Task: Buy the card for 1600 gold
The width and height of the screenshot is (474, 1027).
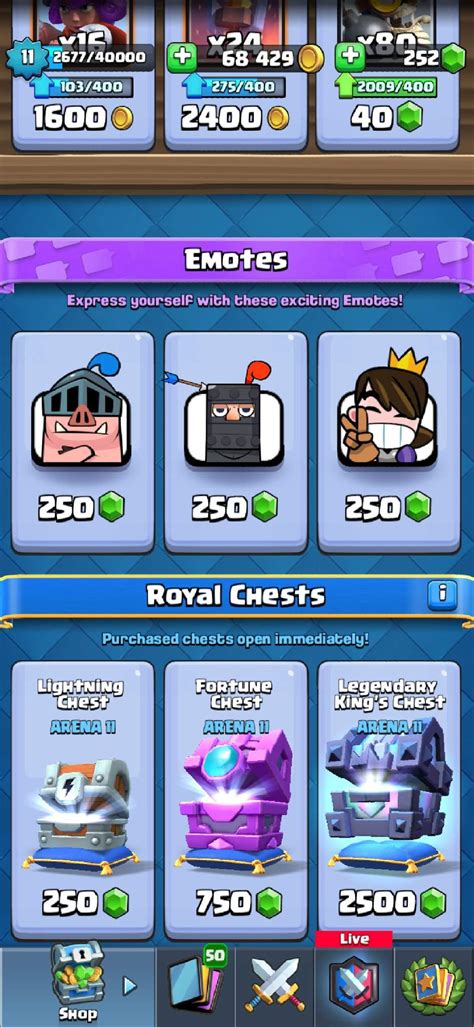Action: (83, 119)
